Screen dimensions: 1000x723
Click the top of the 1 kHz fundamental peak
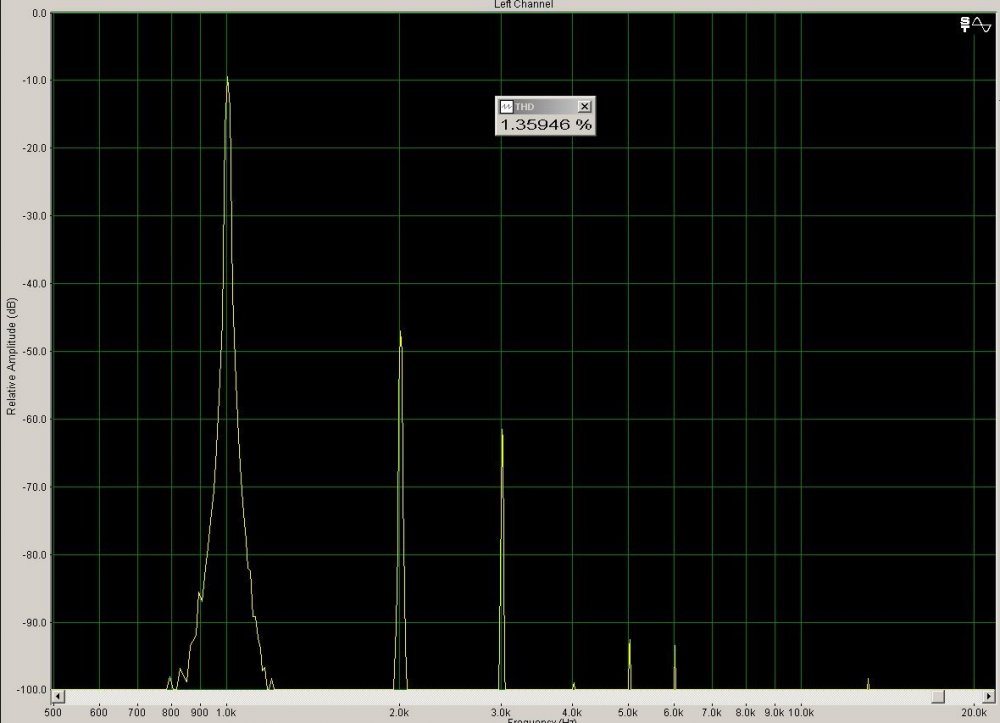227,78
